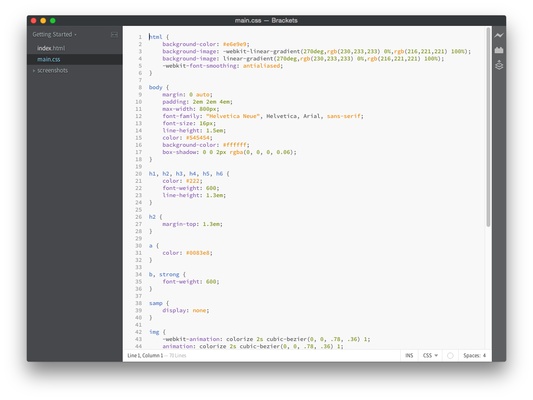The width and height of the screenshot is (533, 400).
Task: Click the body selector on line 8
Action: 155,87
